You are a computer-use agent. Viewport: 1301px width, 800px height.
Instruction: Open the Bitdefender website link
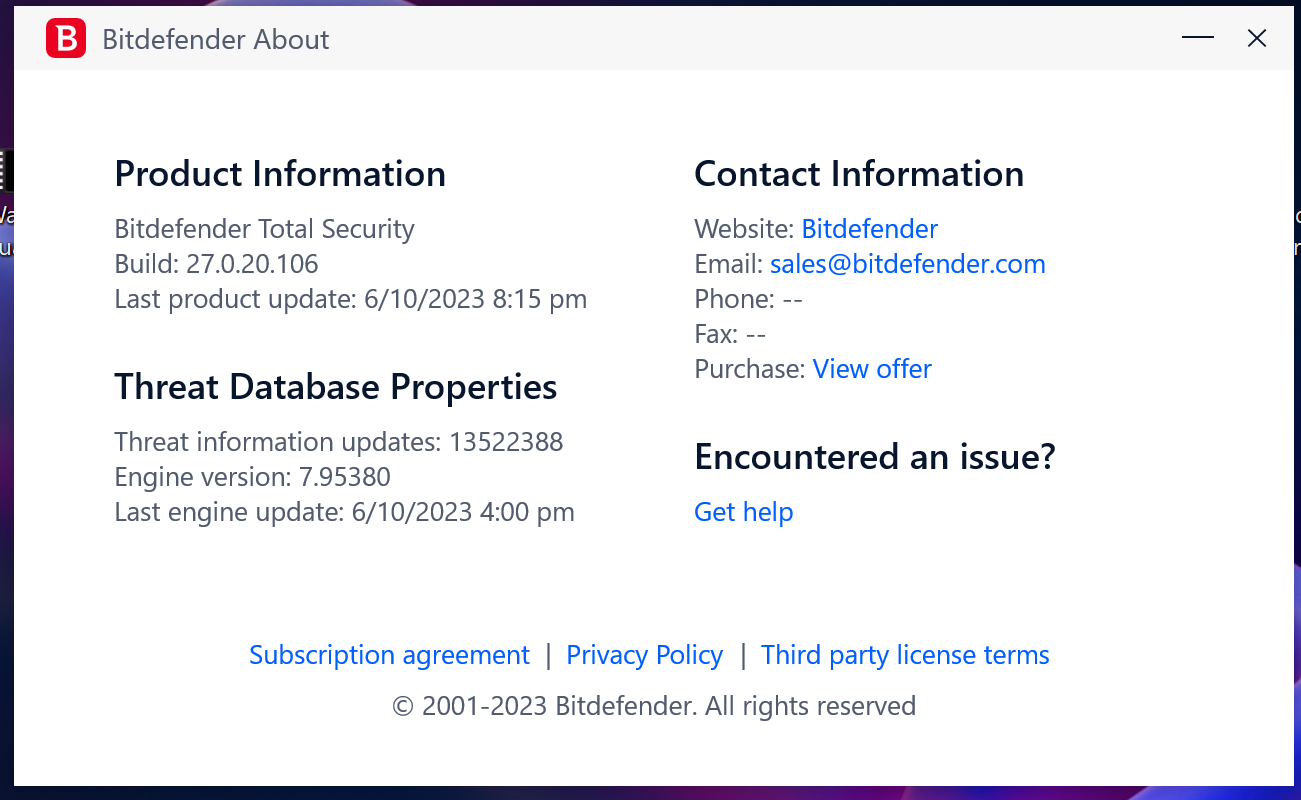tap(869, 229)
